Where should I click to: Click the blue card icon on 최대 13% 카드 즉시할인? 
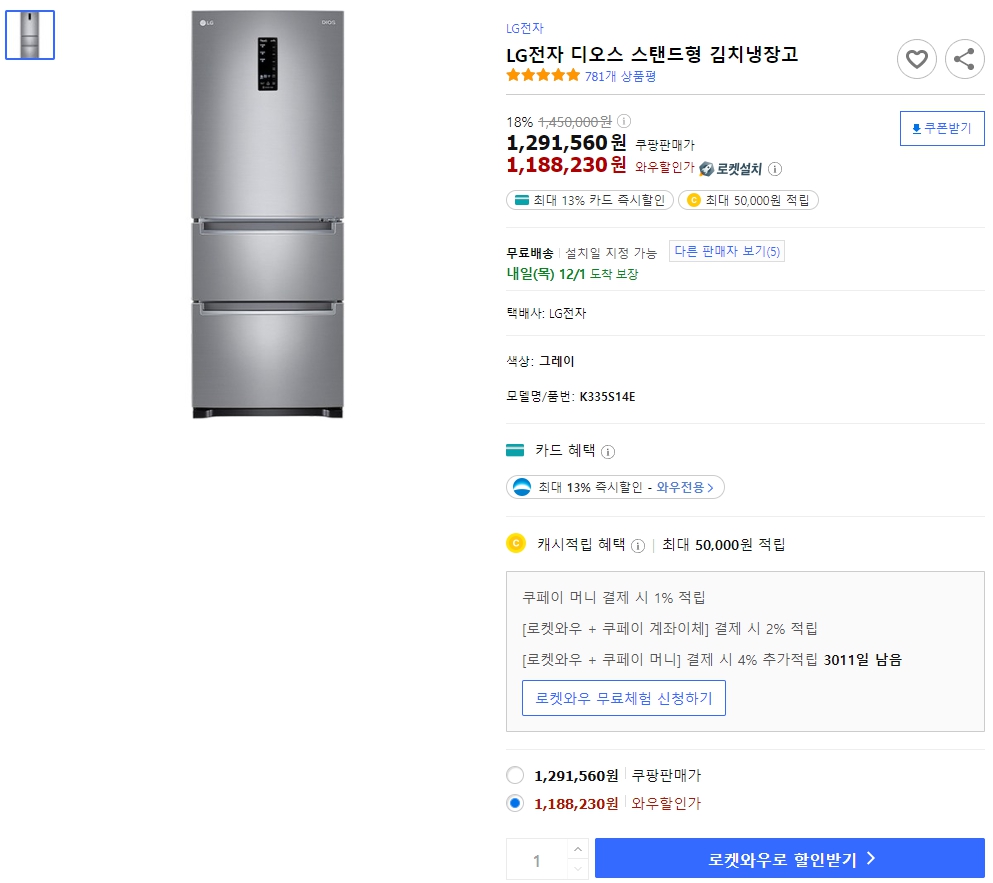(519, 200)
